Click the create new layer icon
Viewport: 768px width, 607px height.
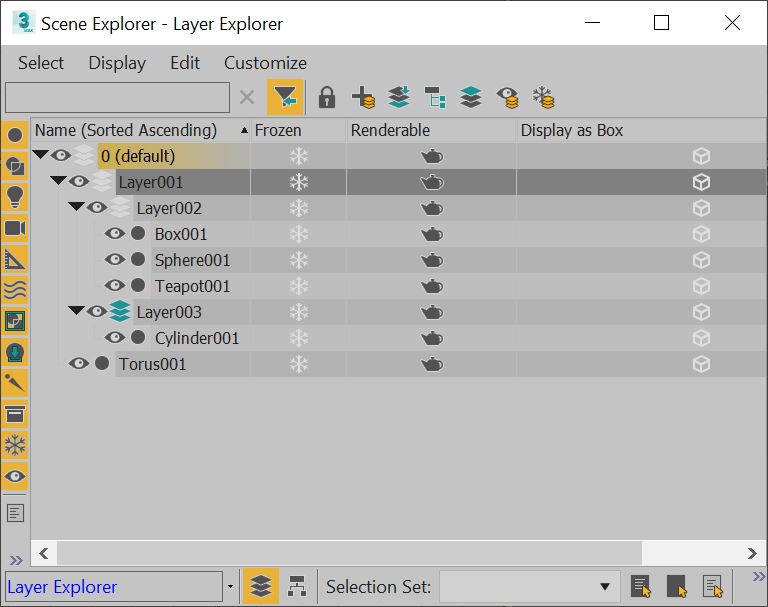(363, 97)
